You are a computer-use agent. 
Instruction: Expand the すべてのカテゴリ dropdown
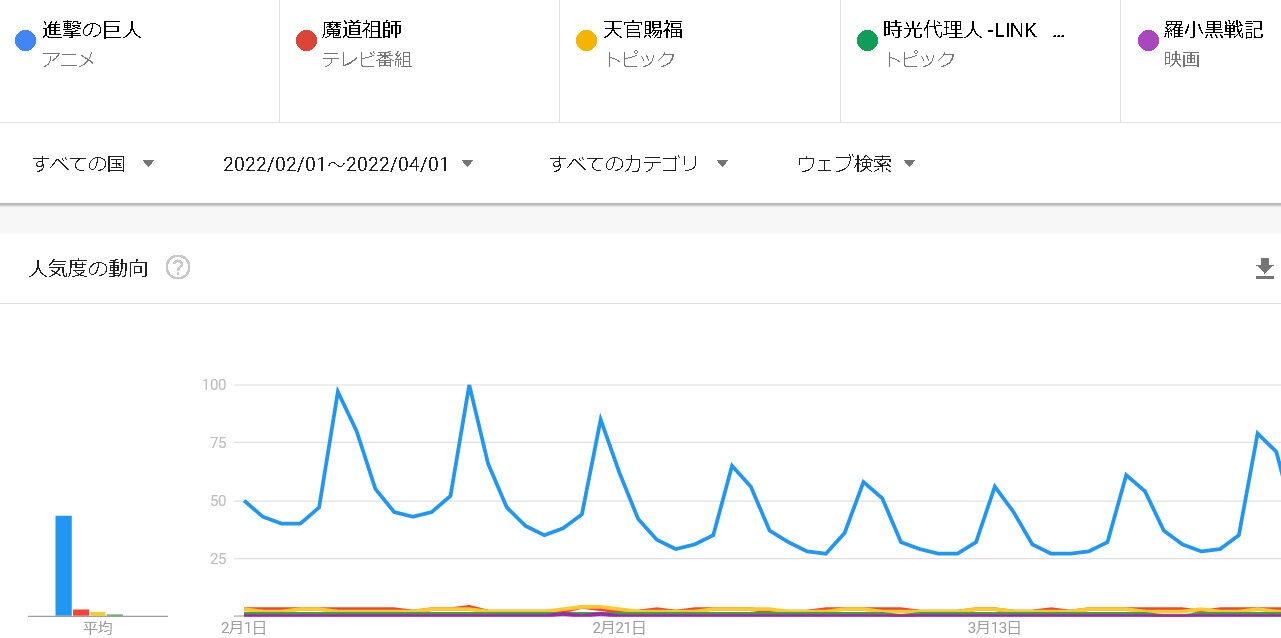(x=638, y=164)
